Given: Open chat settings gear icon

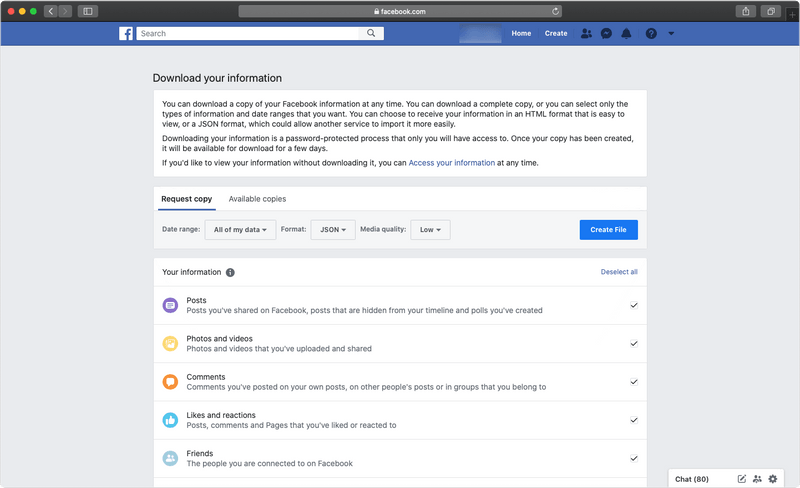Looking at the screenshot, I should pyautogui.click(x=773, y=479).
